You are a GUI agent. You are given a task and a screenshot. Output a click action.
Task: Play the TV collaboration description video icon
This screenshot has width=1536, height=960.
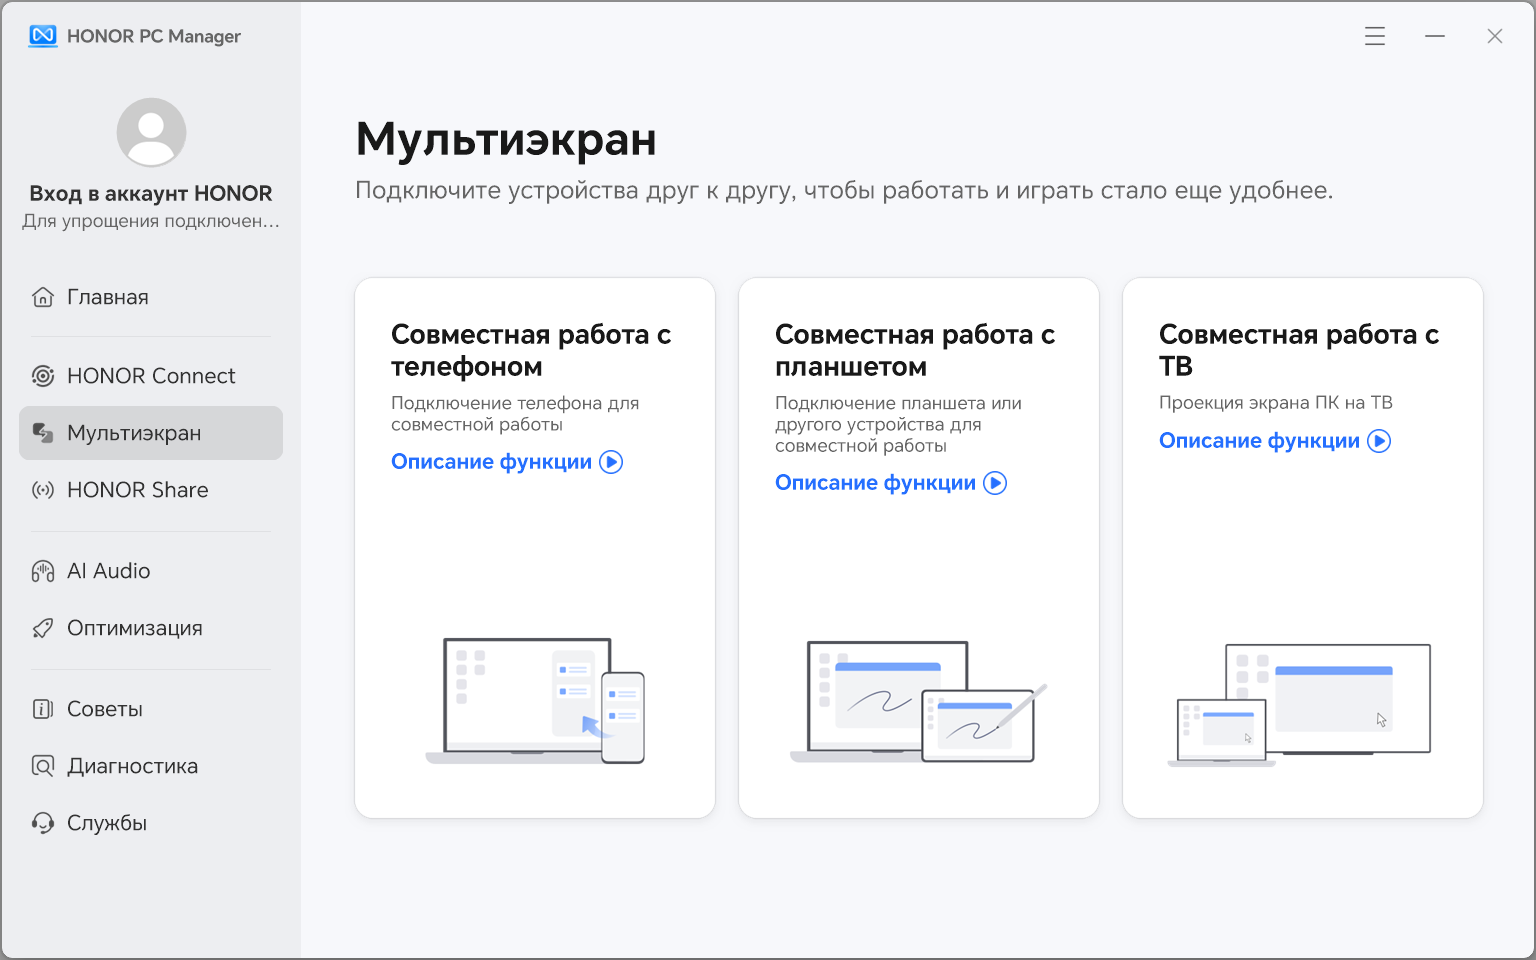click(x=1379, y=441)
